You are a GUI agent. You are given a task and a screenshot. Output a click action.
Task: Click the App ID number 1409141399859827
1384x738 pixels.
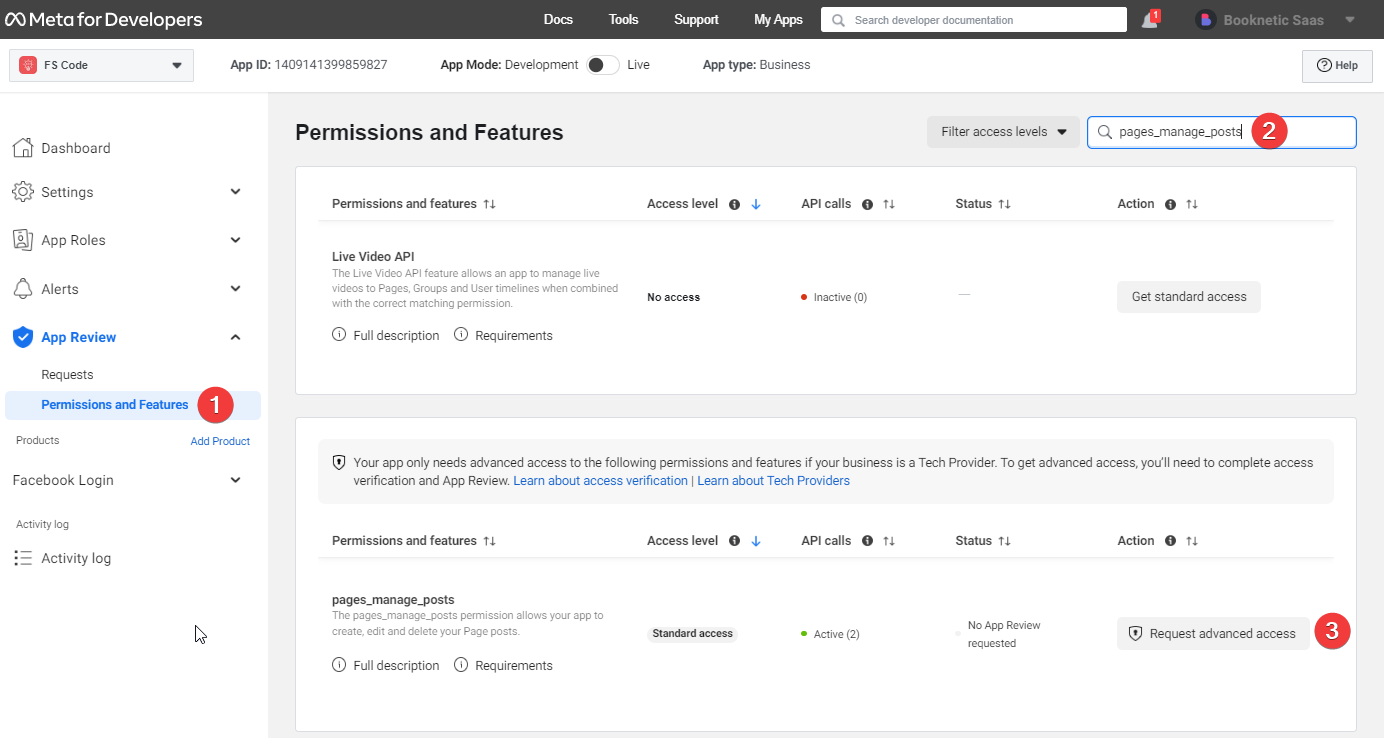[331, 65]
